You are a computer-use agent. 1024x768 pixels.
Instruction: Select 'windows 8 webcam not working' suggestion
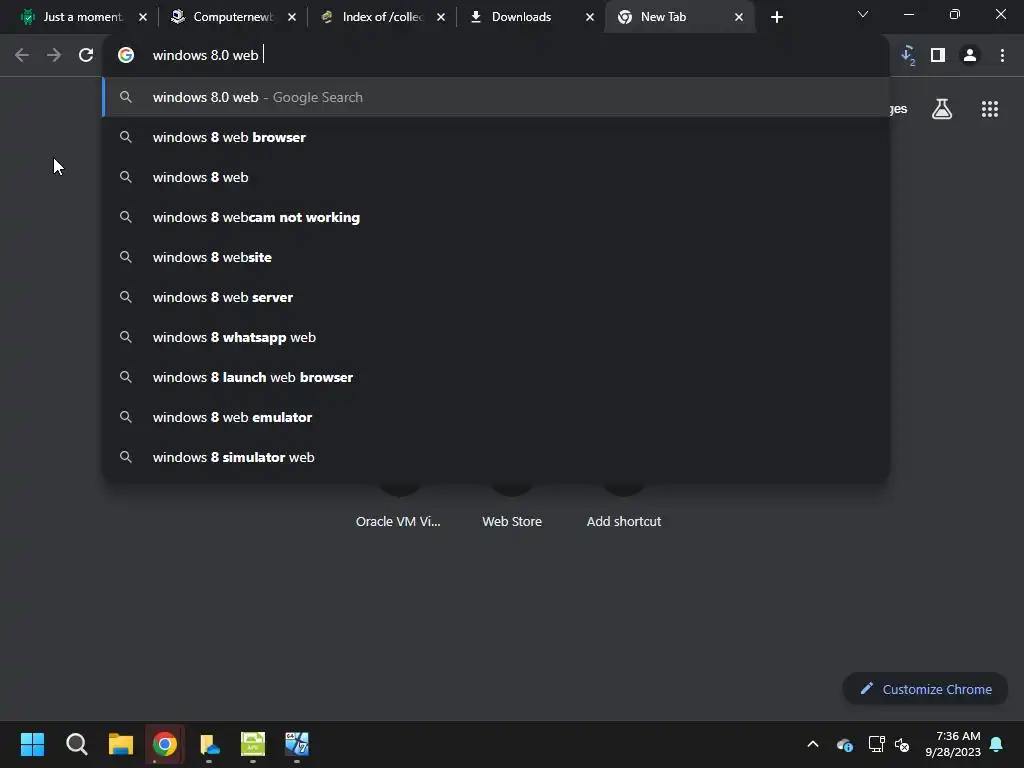(496, 217)
